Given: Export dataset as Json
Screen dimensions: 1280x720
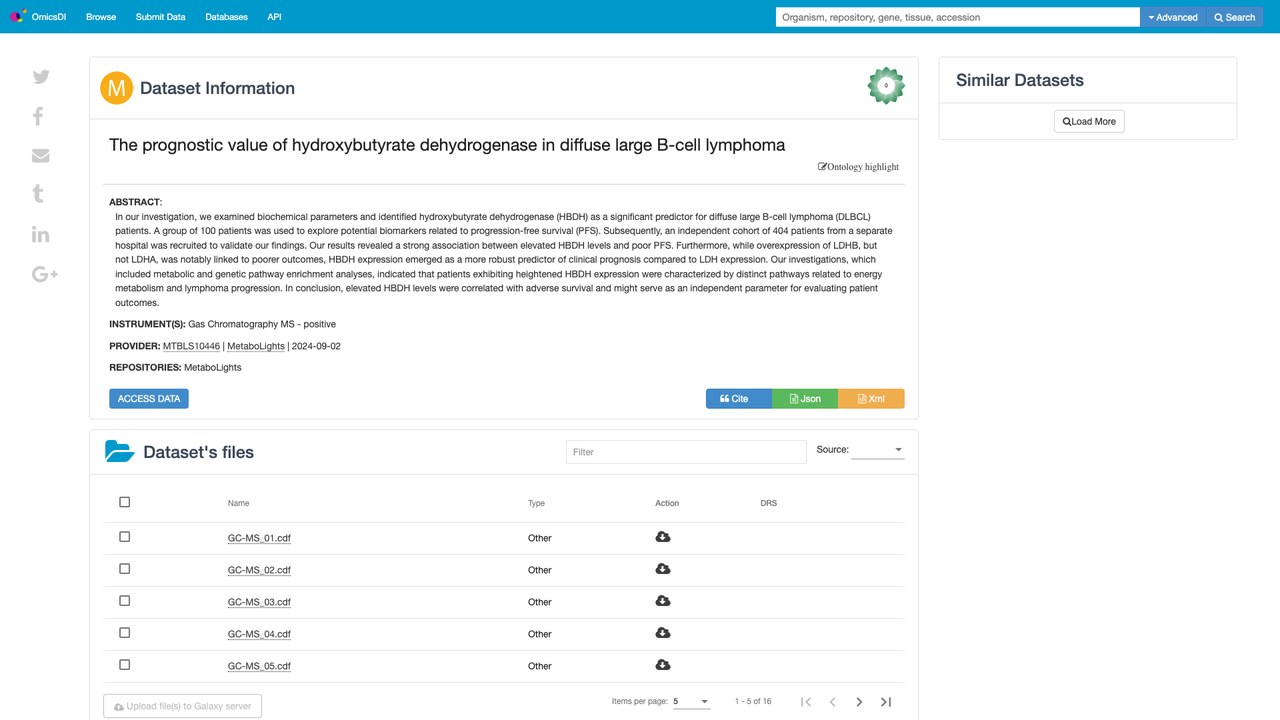Looking at the screenshot, I should coord(805,398).
